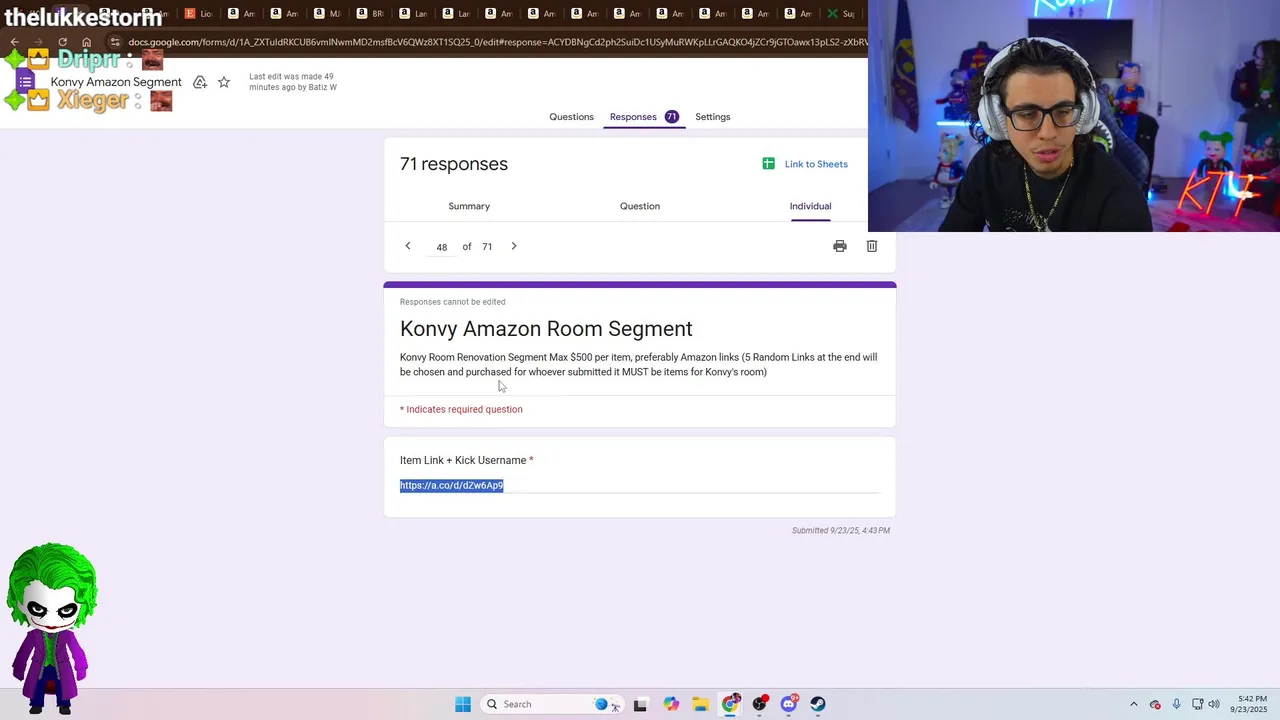Image resolution: width=1280 pixels, height=720 pixels.
Task: Go to the previous response arrow
Action: 408,246
